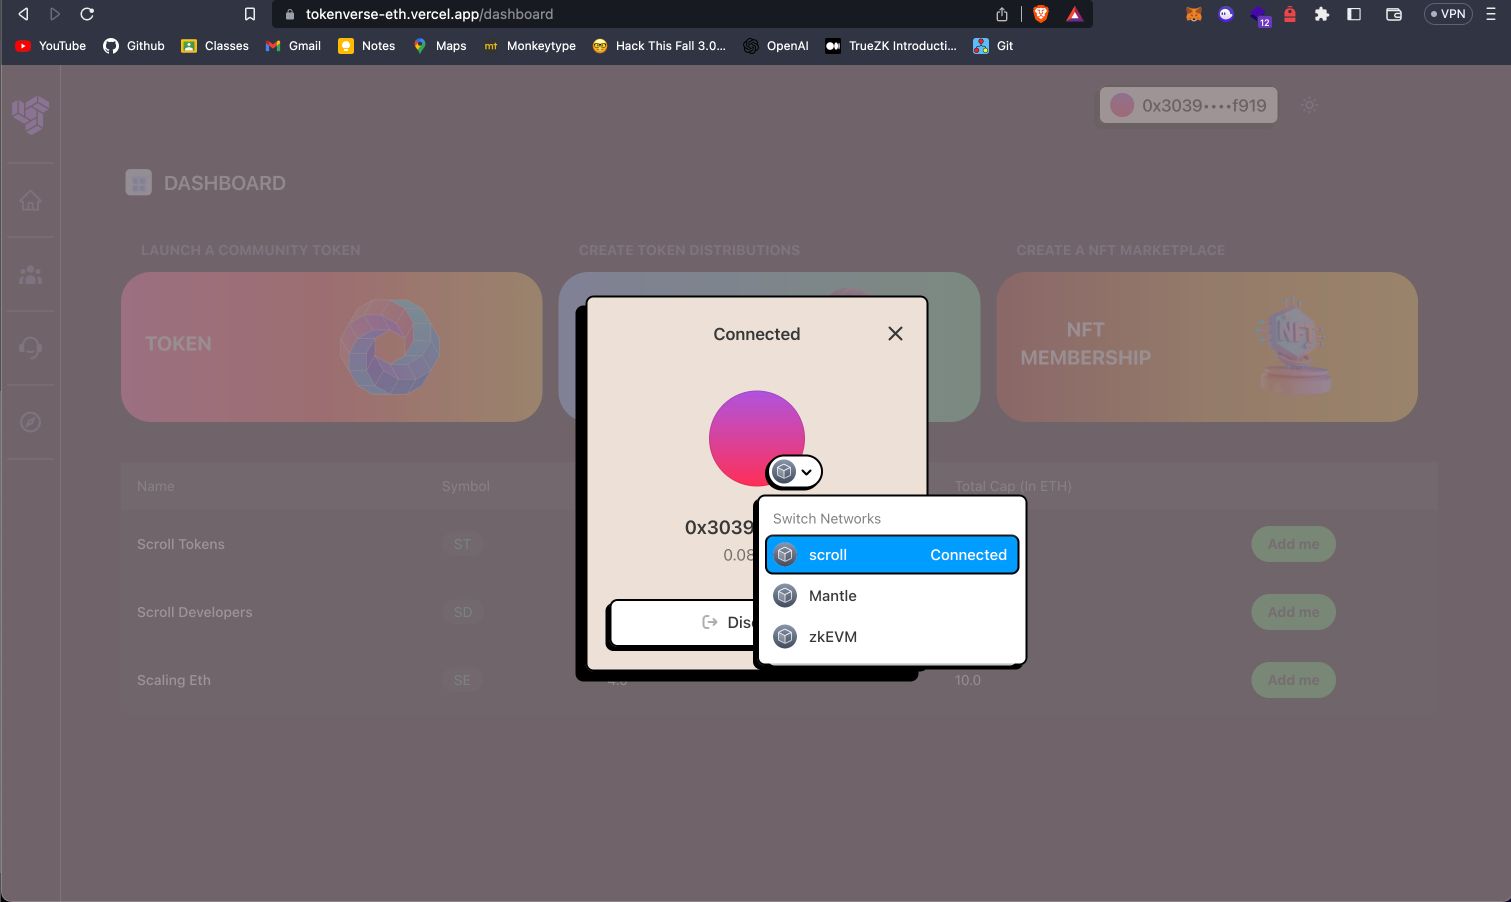The image size is (1511, 902).
Task: Click Scroll Developers name cell
Action: pyautogui.click(x=195, y=612)
